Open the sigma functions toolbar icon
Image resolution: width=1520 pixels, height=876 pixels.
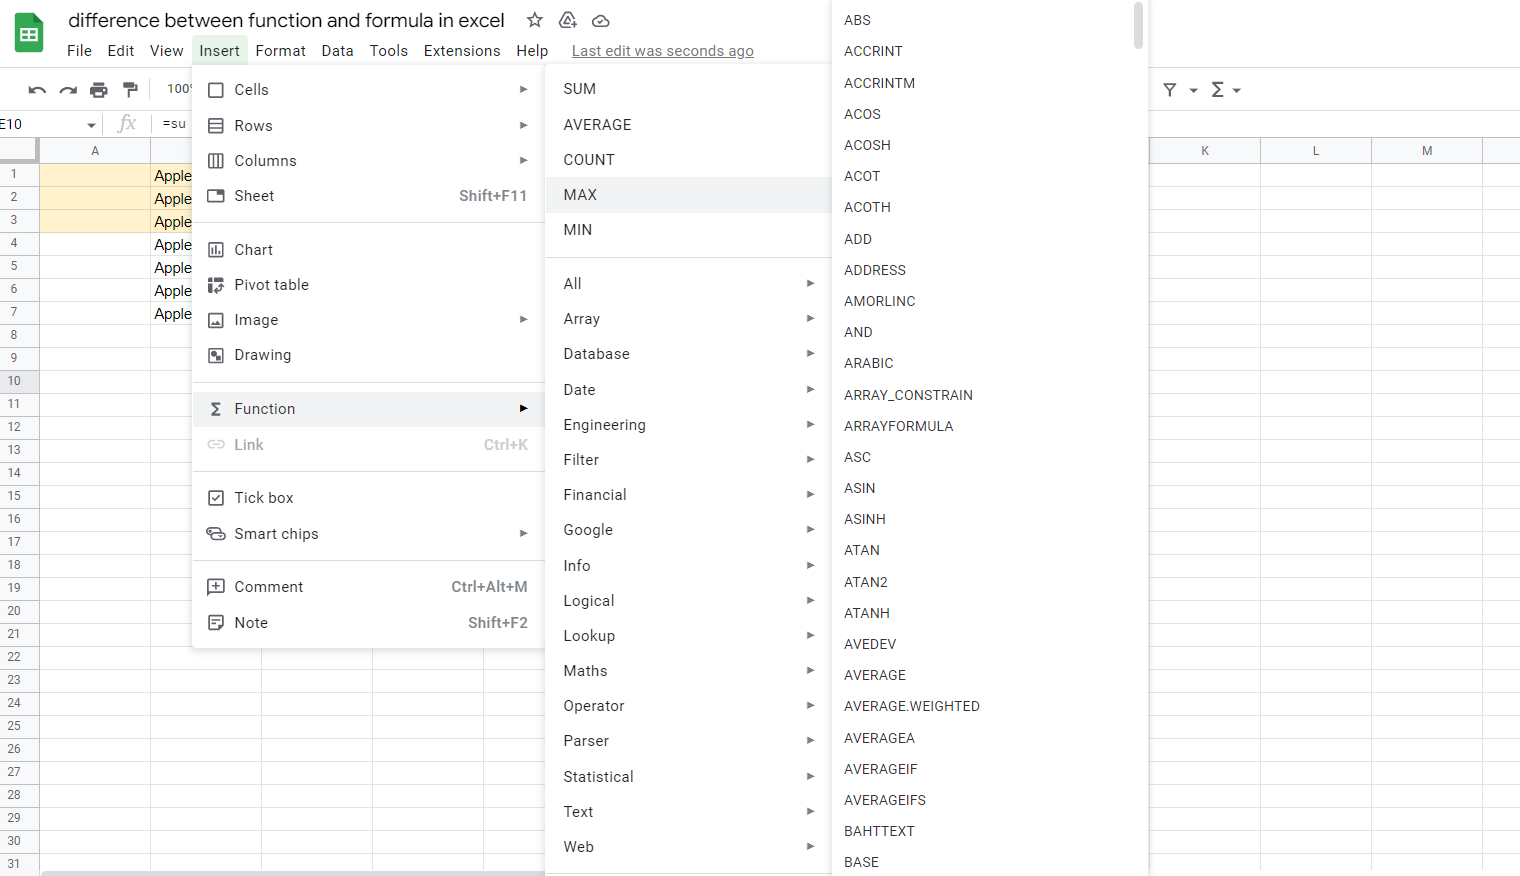pos(1218,90)
